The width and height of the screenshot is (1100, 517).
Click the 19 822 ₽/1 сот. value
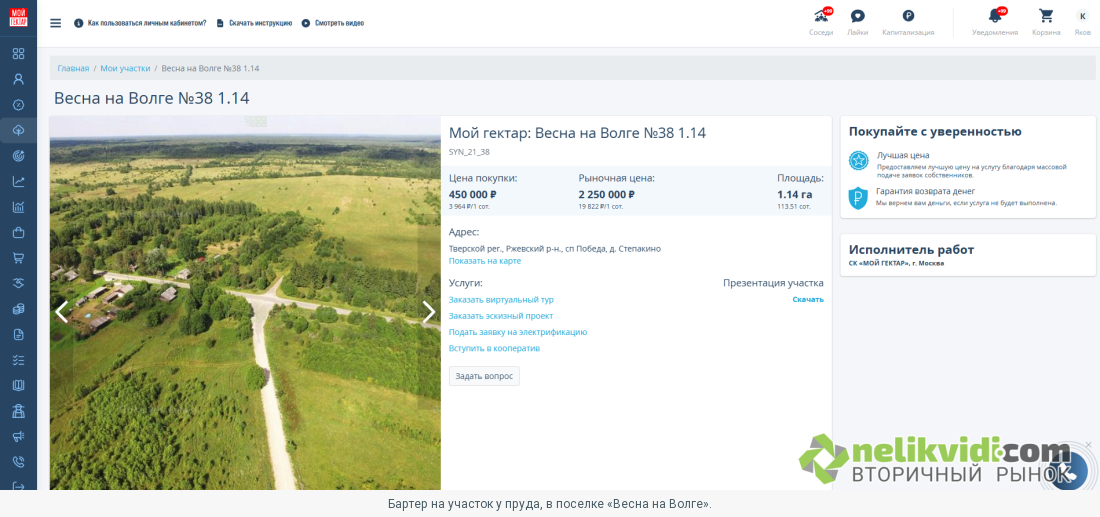coord(601,207)
